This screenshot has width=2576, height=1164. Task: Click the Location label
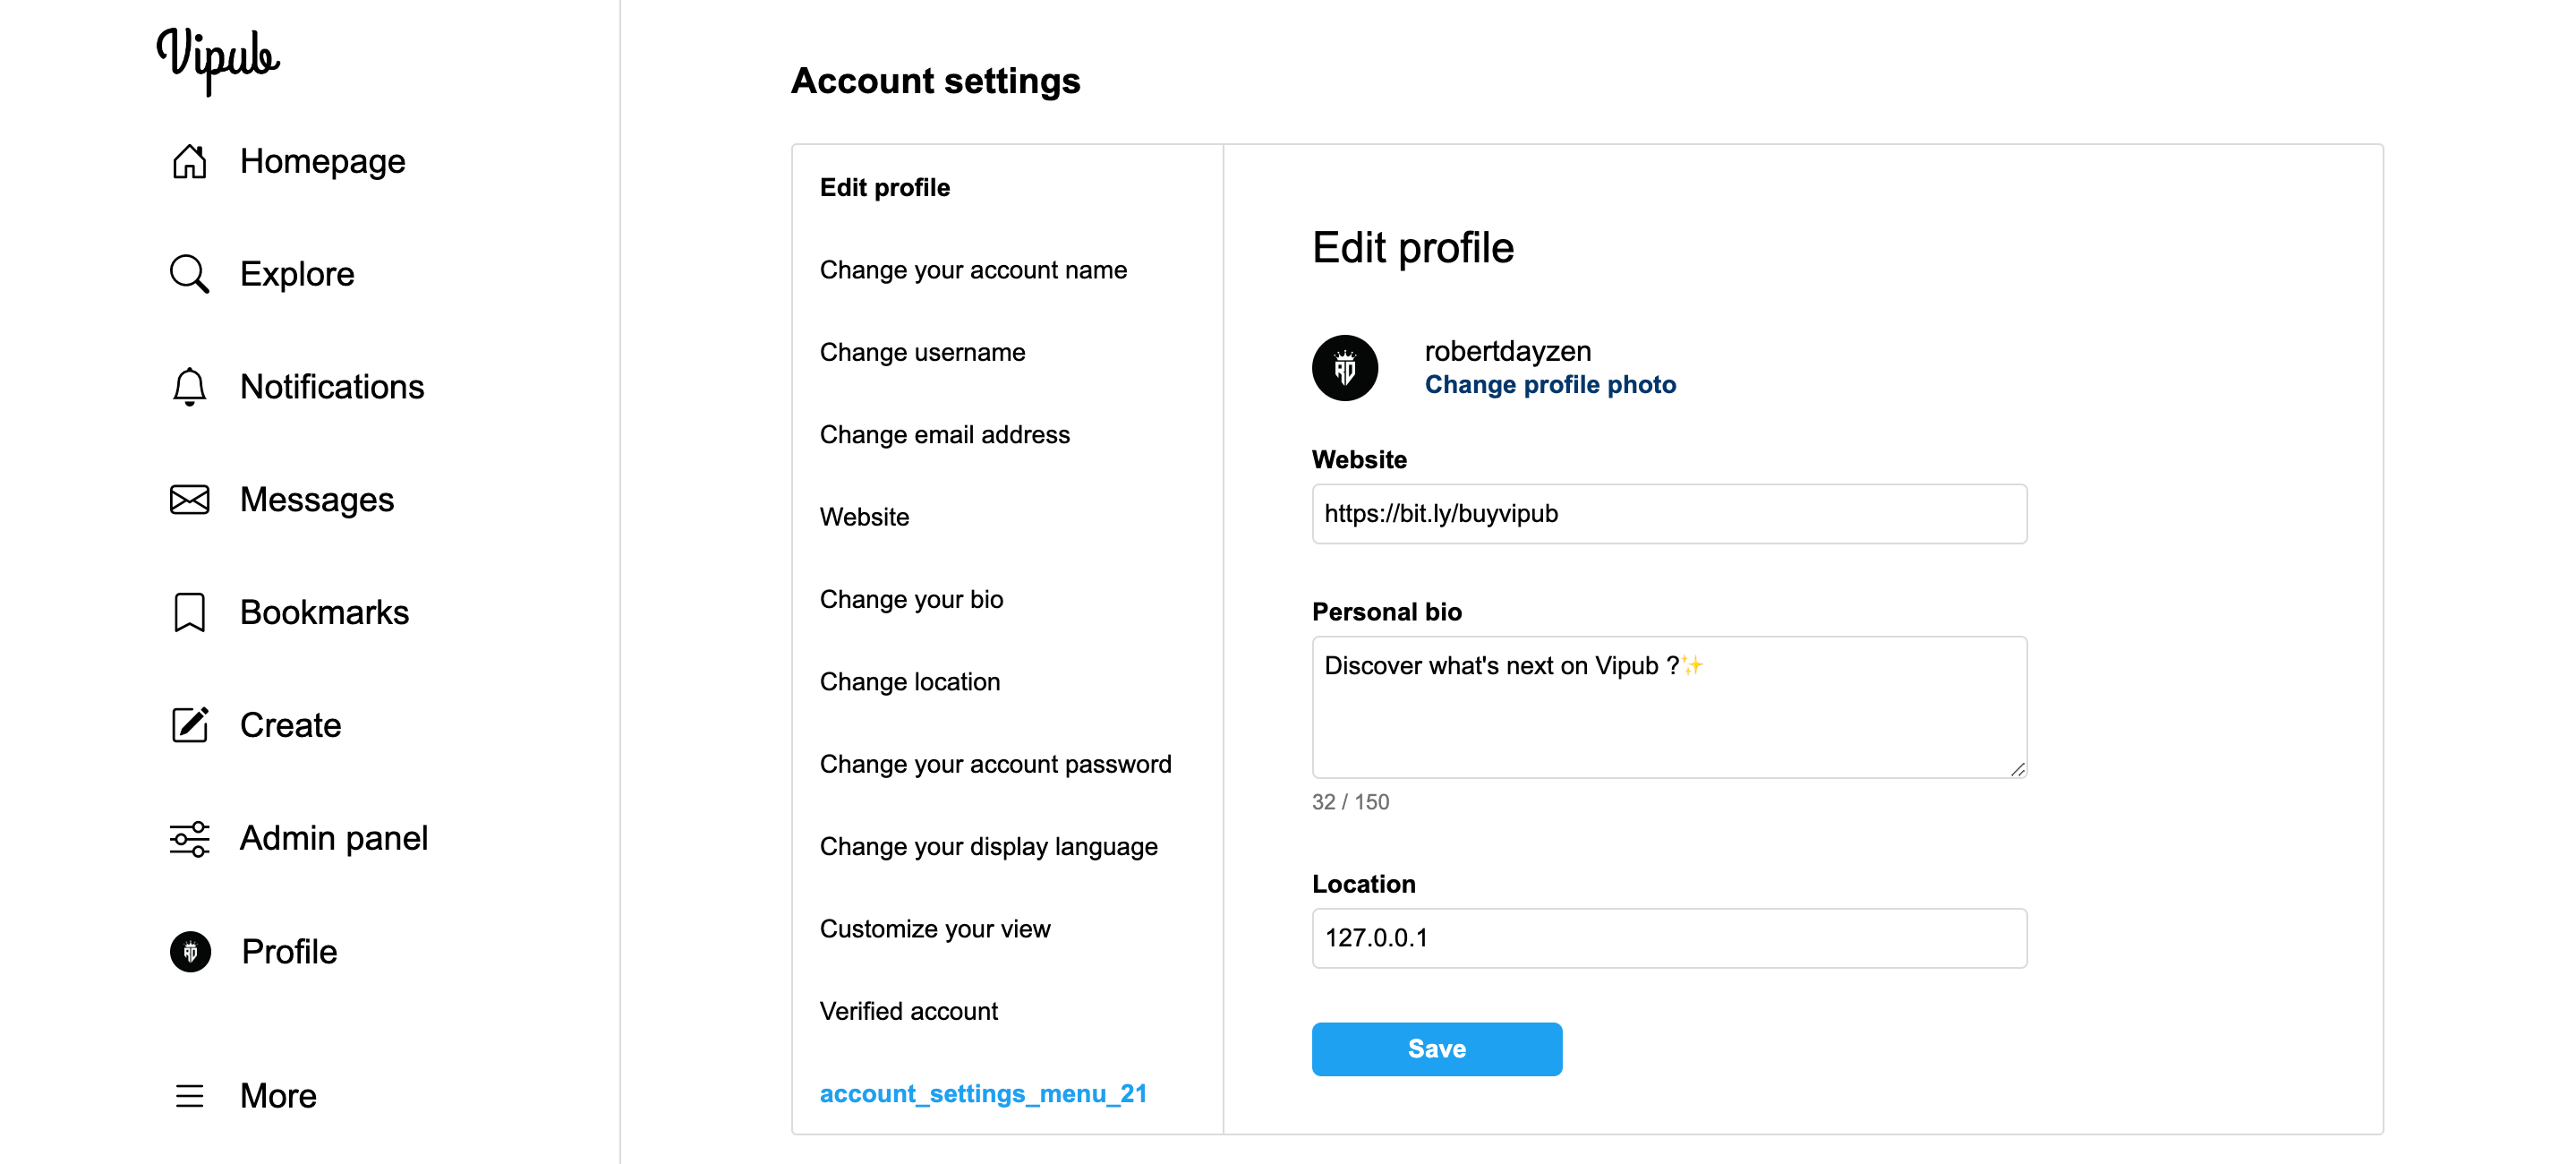tap(1363, 884)
